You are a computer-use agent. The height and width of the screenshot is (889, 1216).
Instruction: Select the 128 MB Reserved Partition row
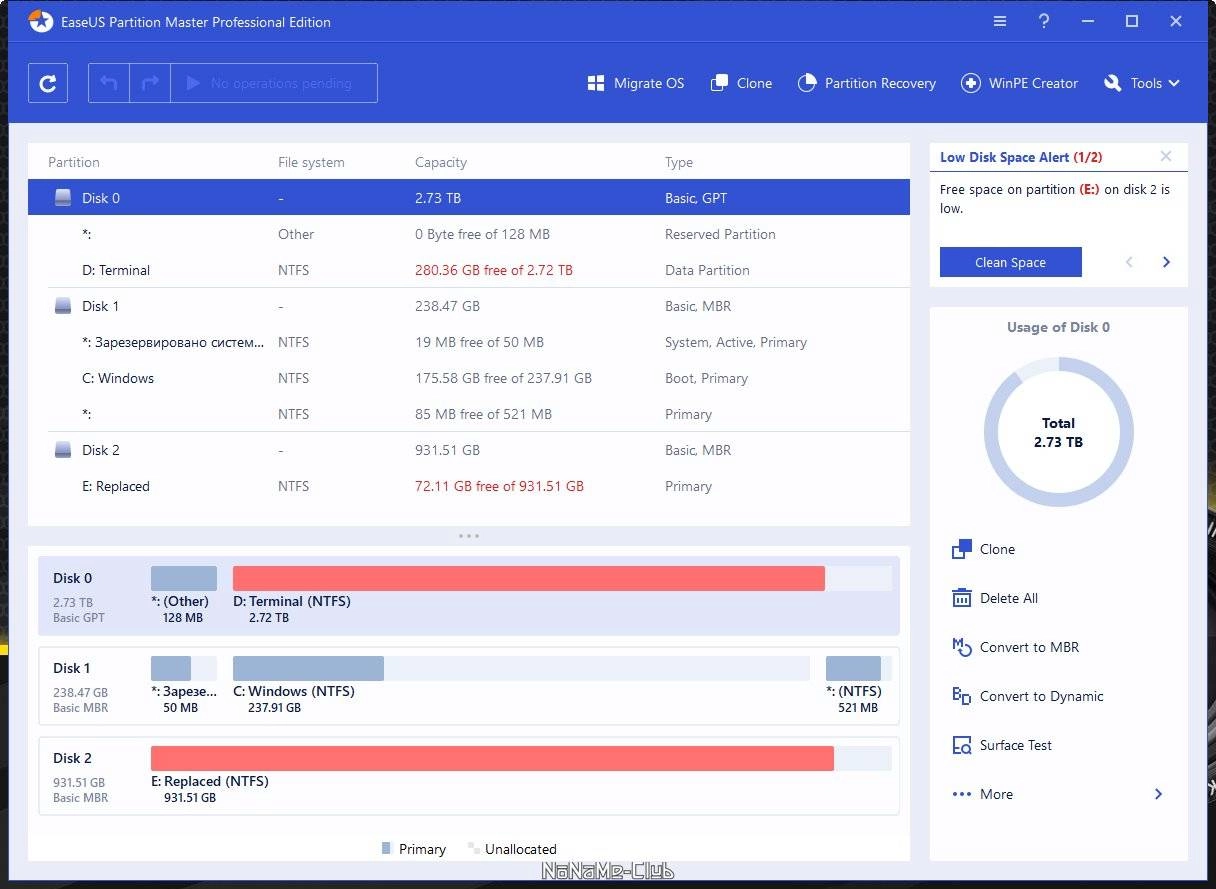[469, 234]
